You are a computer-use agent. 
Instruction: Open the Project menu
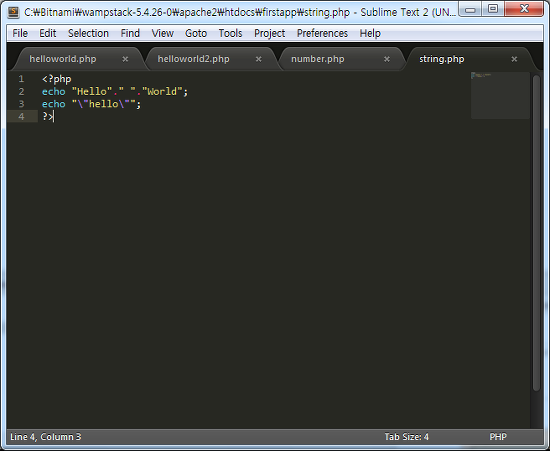pyautogui.click(x=269, y=33)
